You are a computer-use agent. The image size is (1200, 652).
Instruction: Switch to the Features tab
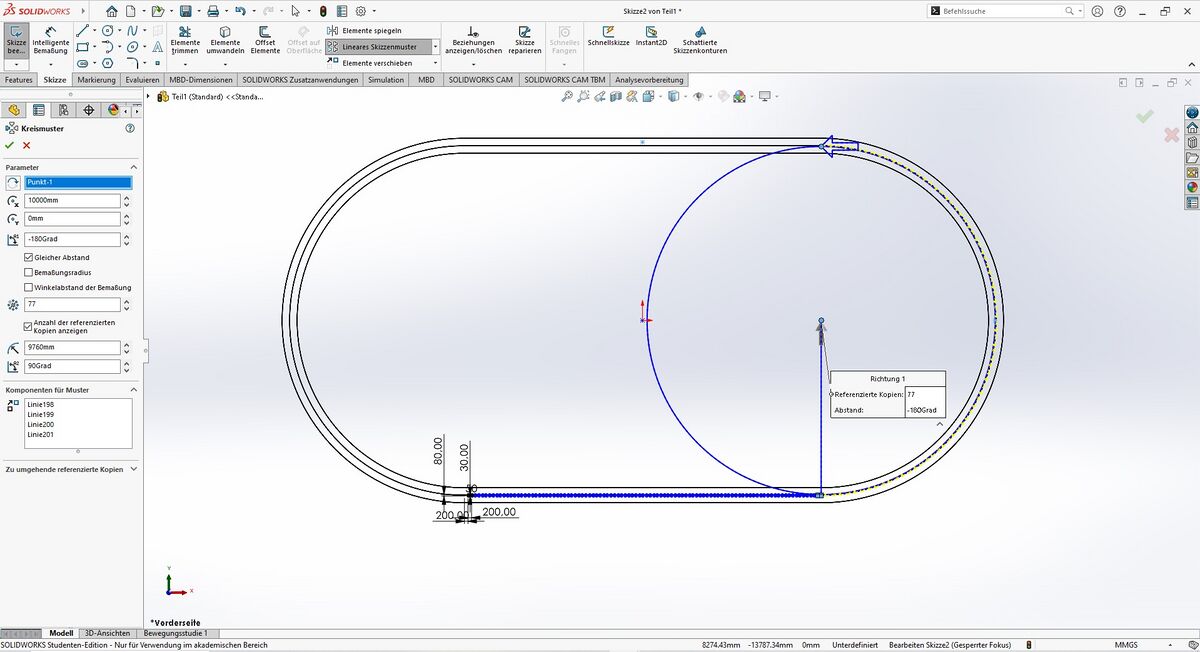[18, 79]
